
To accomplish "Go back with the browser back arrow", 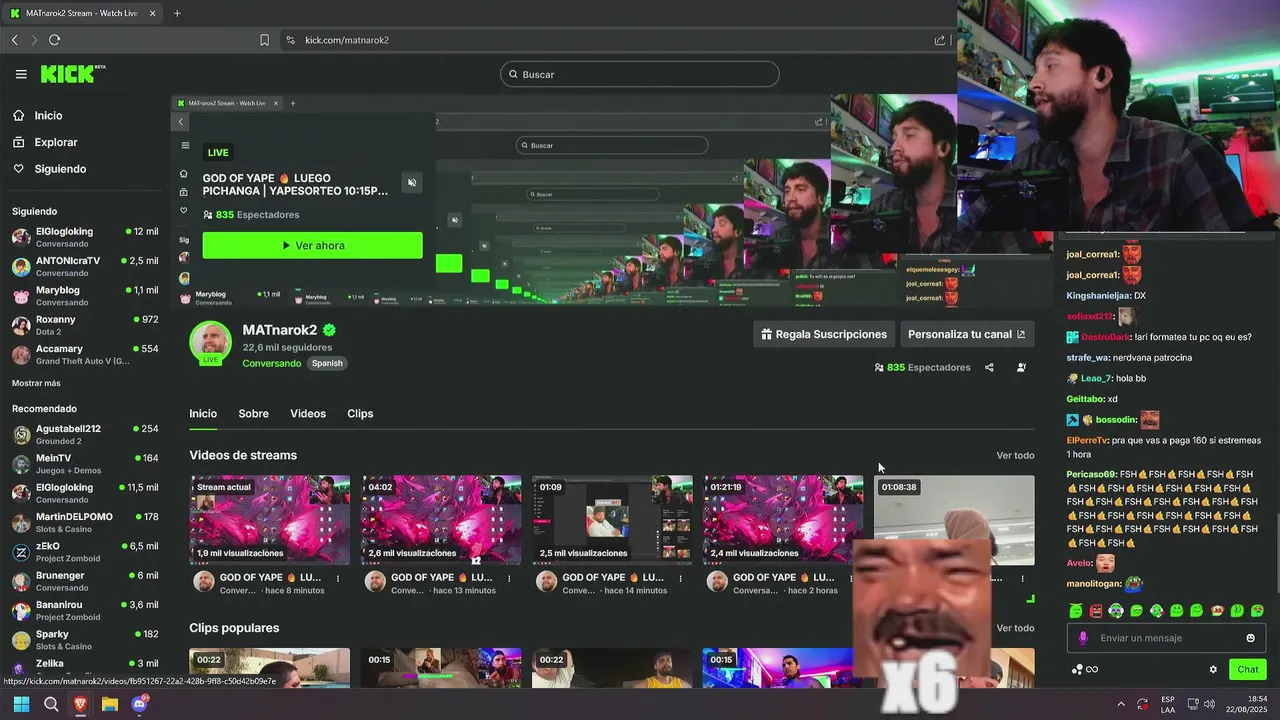I will pyautogui.click(x=14, y=40).
